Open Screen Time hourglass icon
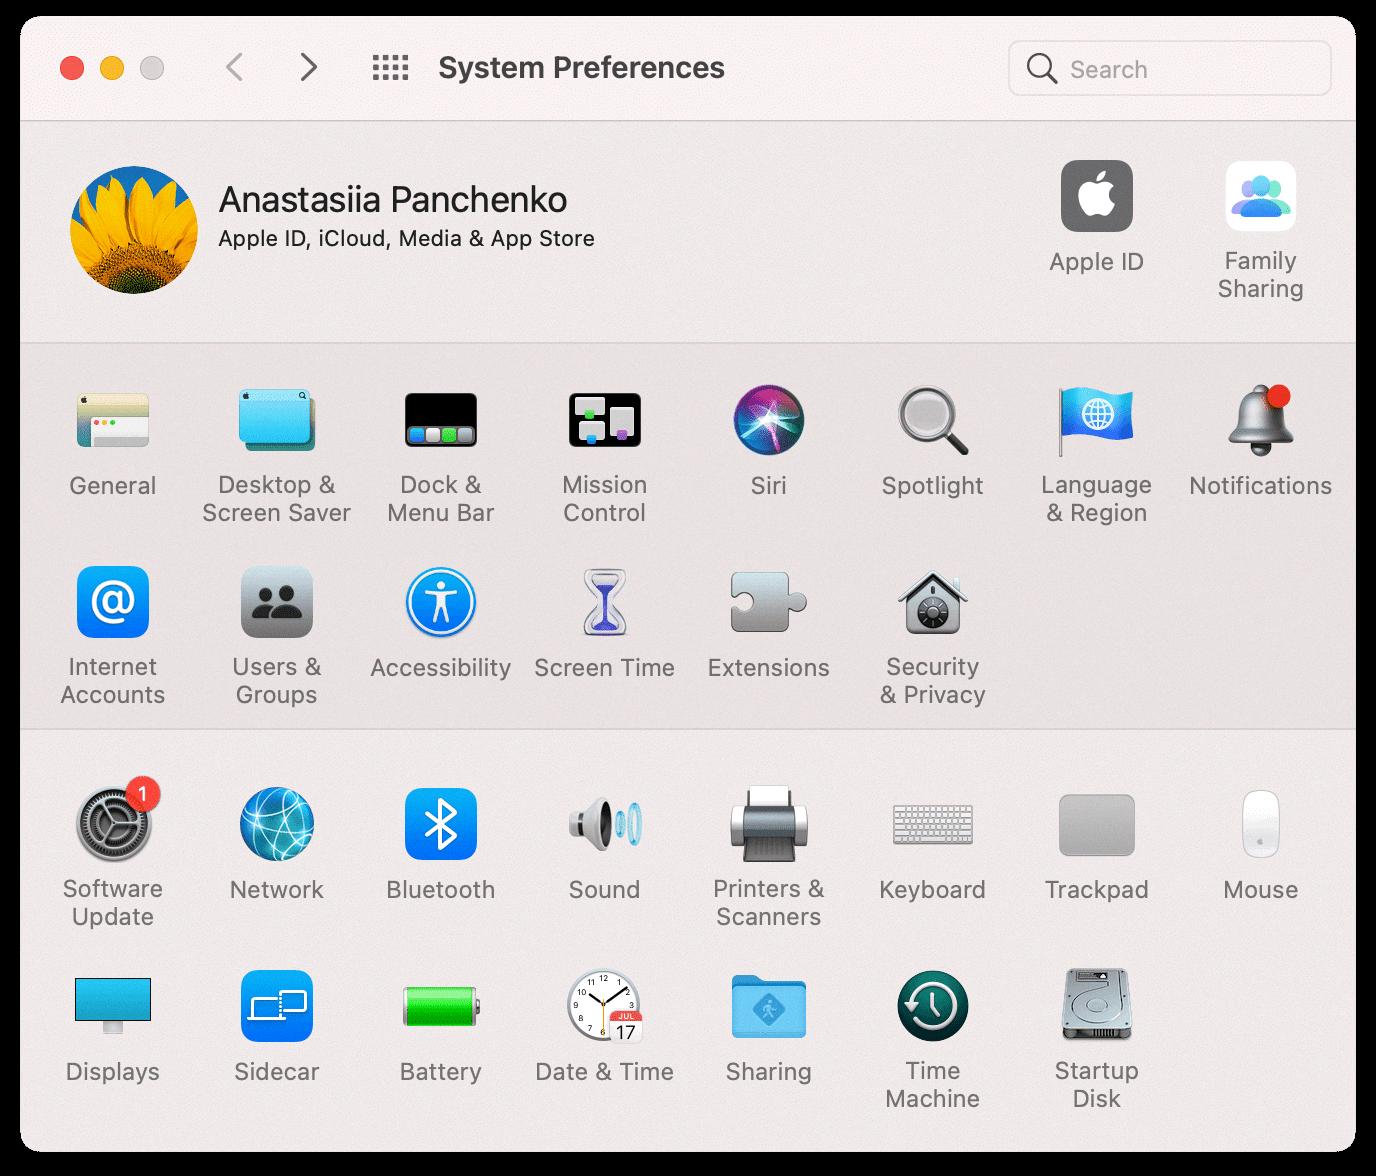This screenshot has height=1176, width=1376. 604,603
